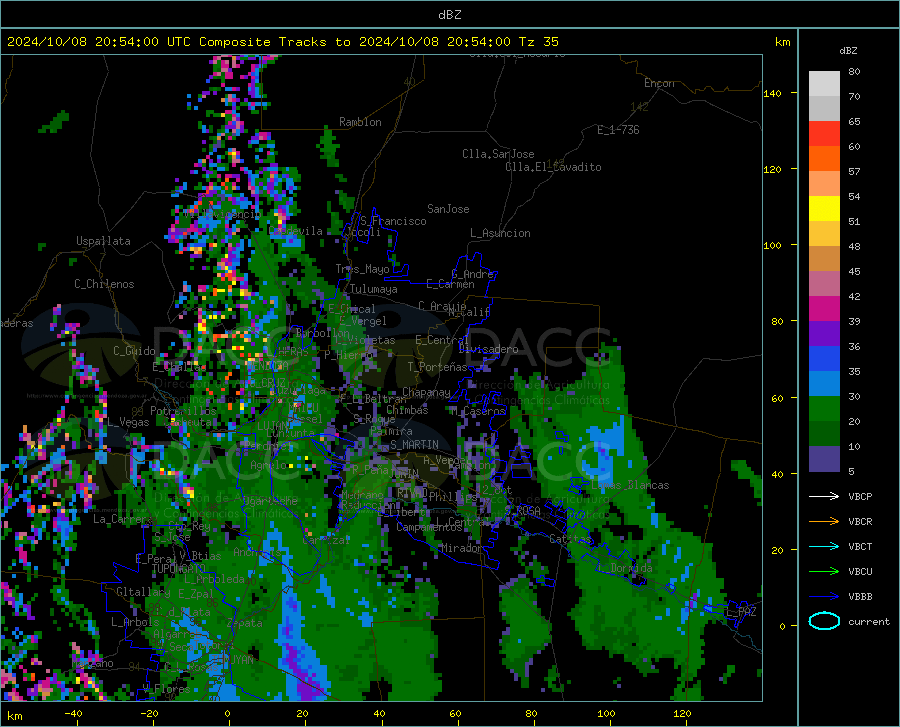Click the 'L_Vegas' map label

(x=128, y=422)
